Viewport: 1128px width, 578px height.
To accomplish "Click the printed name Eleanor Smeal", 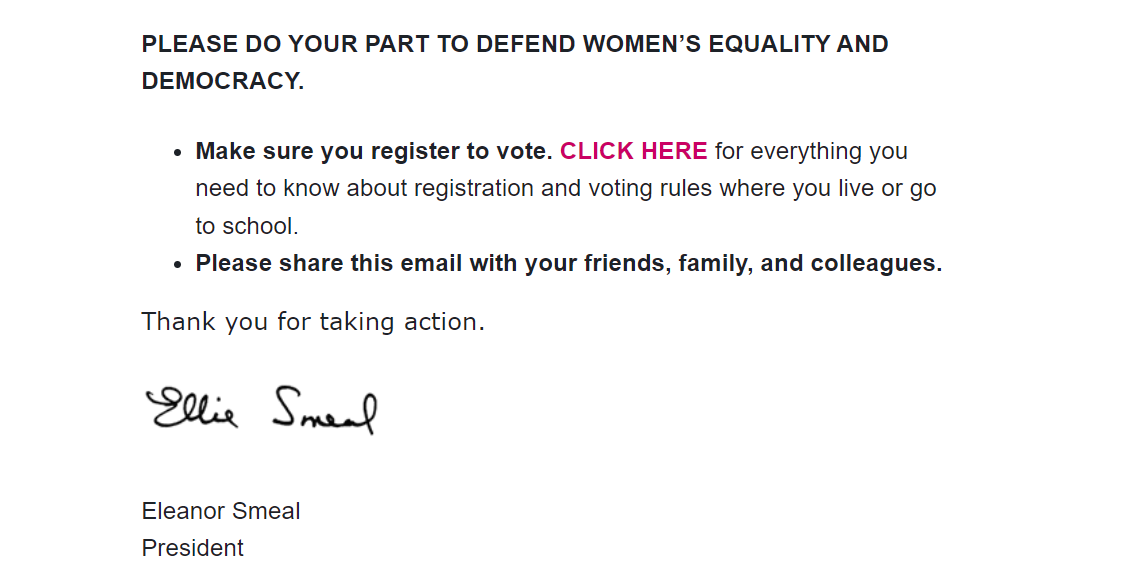I will (x=221, y=511).
